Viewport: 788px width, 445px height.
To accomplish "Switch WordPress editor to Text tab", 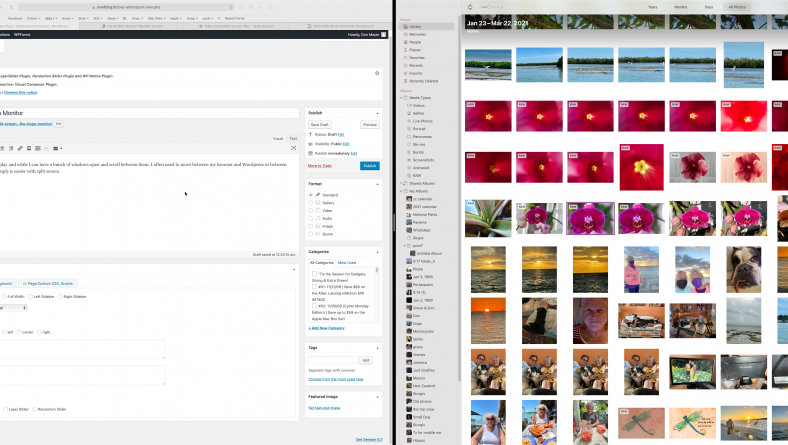I will click(293, 138).
